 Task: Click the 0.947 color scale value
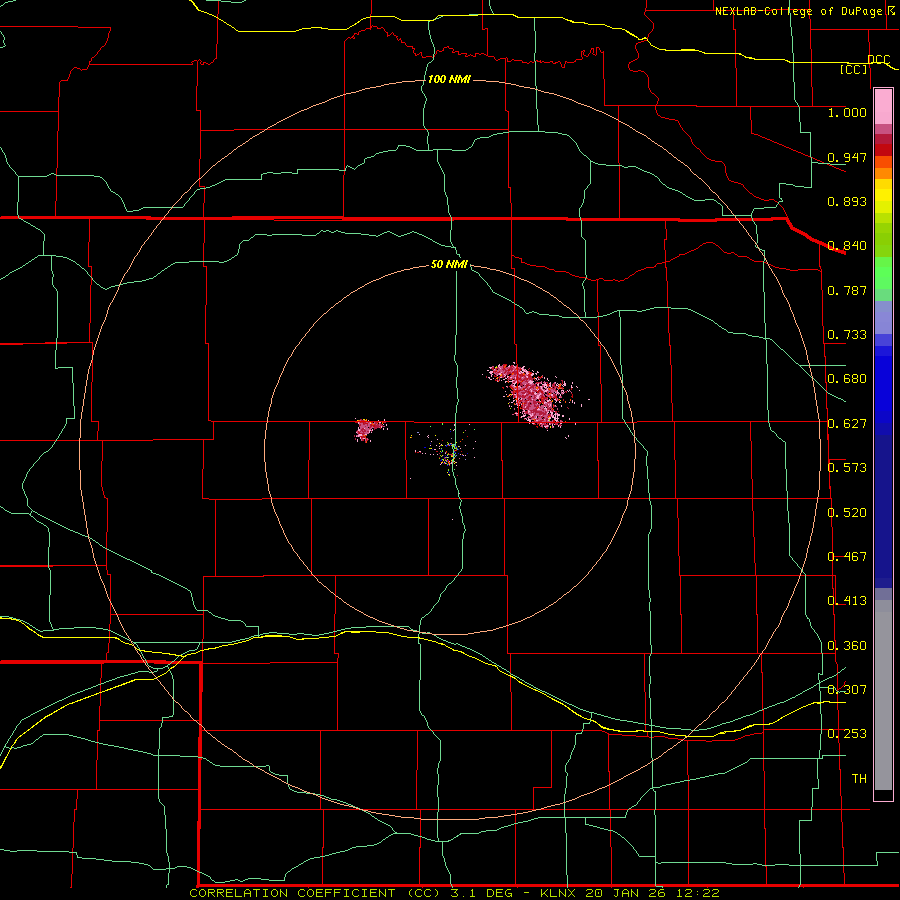[847, 157]
